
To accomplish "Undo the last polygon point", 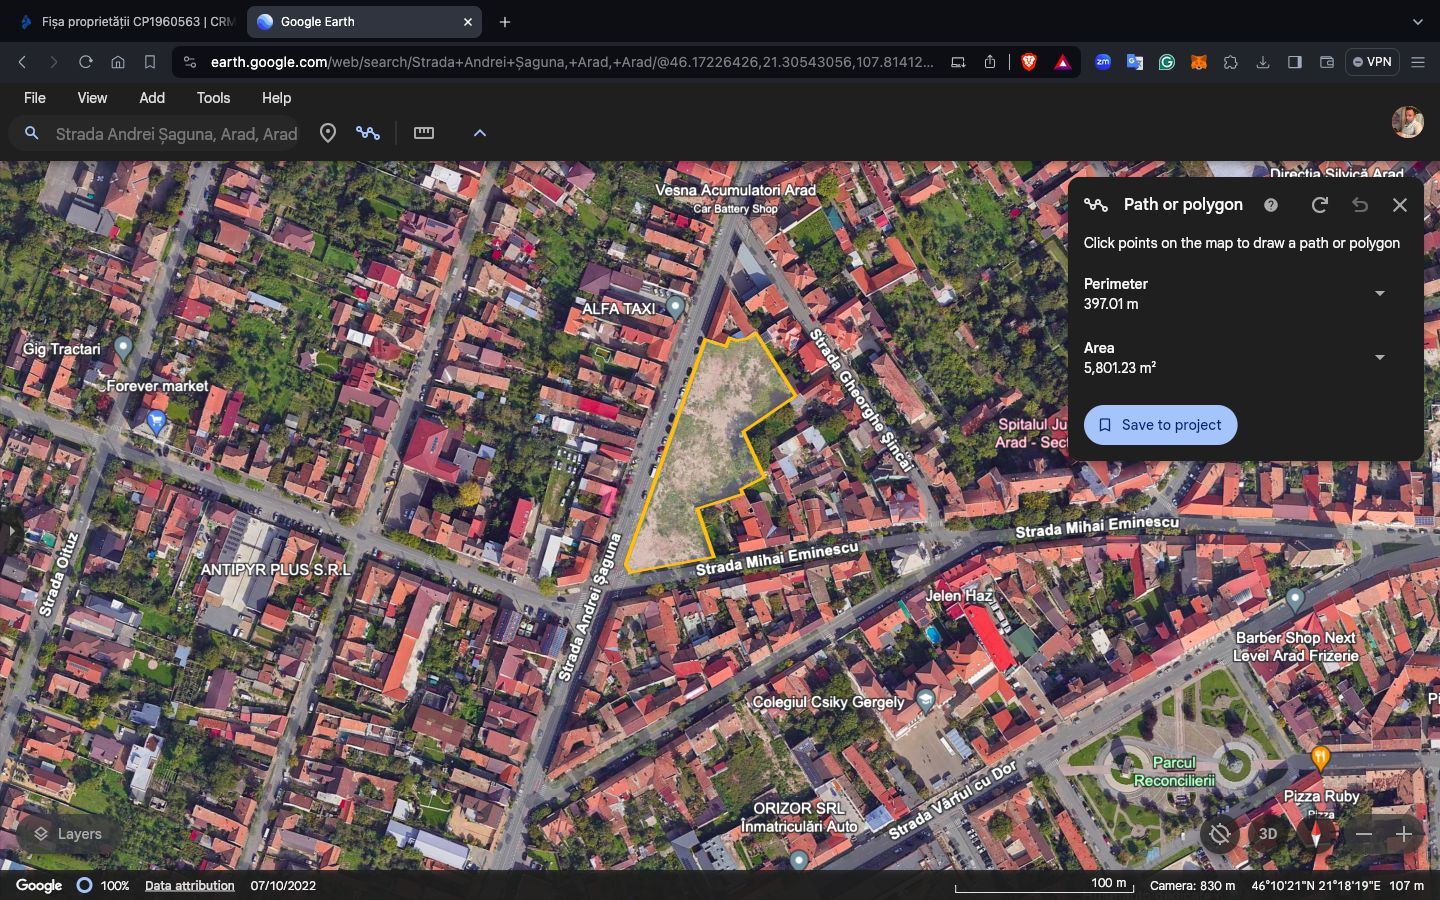I will (x=1359, y=205).
